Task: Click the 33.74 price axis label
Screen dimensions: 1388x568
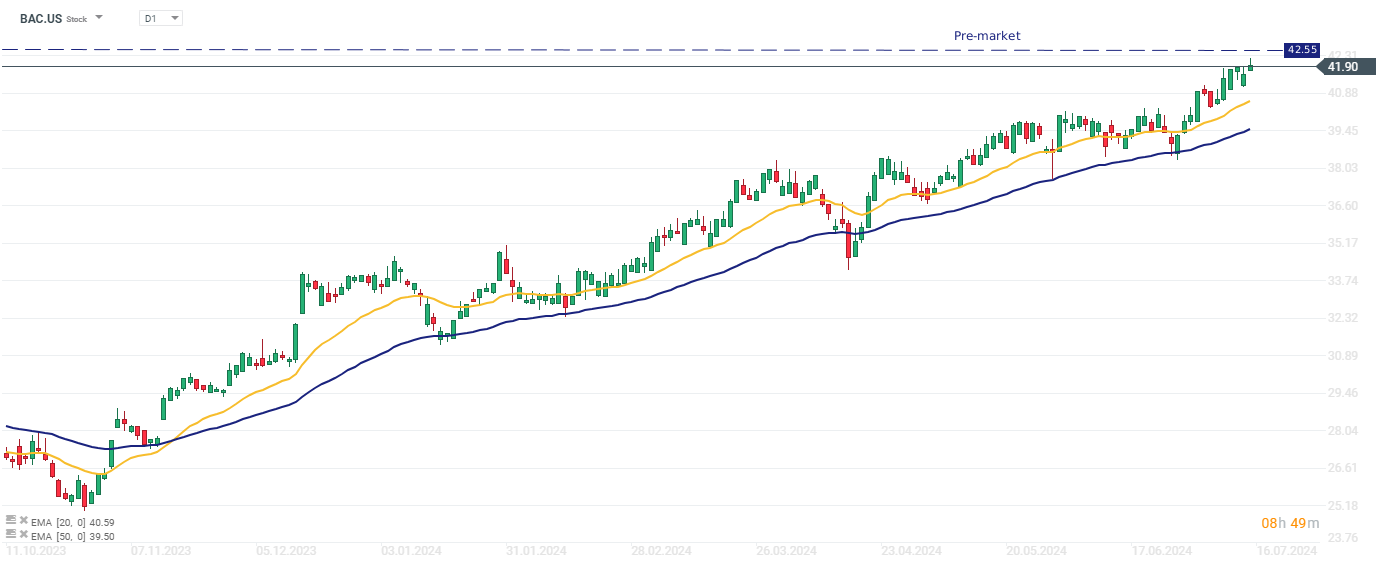Action: pos(1342,280)
